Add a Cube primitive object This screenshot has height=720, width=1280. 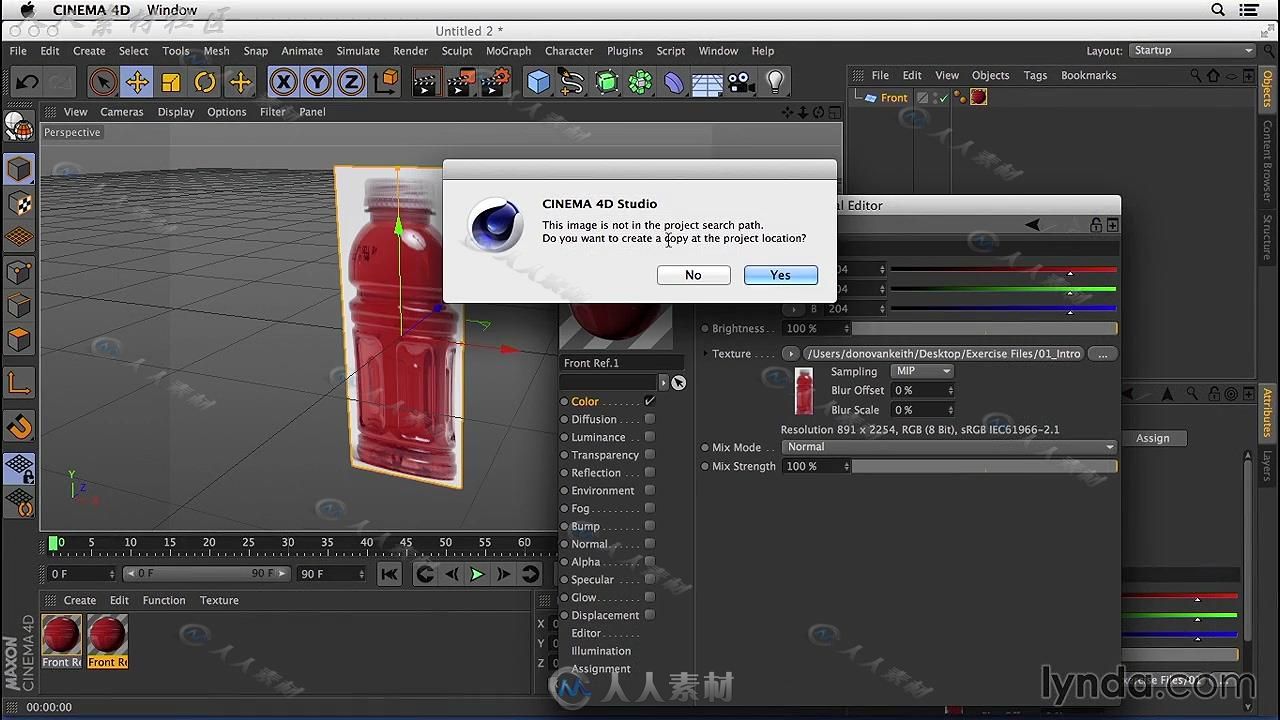pyautogui.click(x=538, y=82)
